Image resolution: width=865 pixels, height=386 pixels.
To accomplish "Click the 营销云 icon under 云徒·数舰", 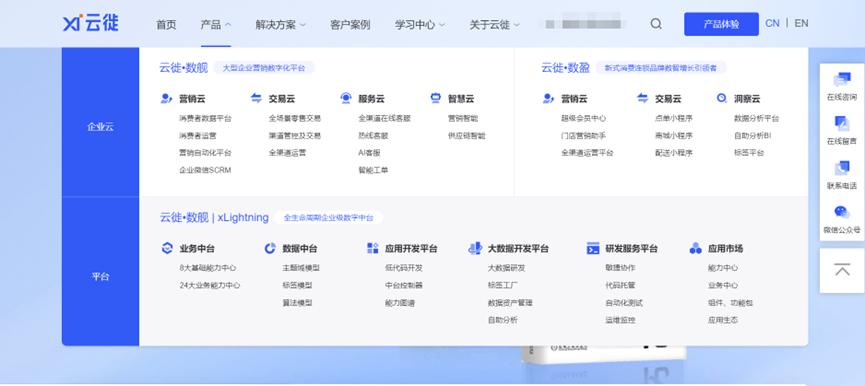I will click(x=166, y=99).
